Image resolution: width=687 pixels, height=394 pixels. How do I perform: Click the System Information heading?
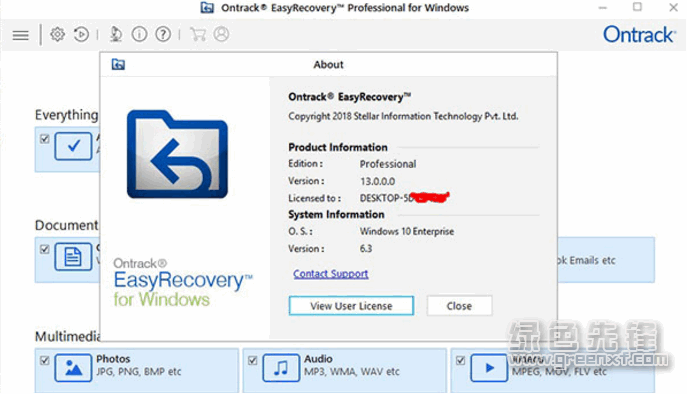coord(336,214)
